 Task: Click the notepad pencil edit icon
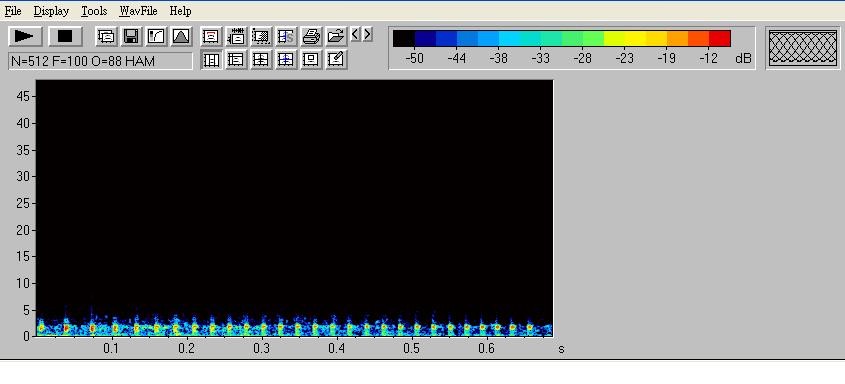click(336, 59)
